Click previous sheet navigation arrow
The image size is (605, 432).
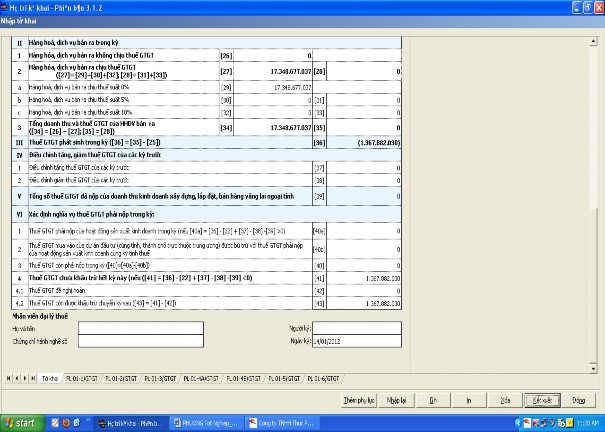tap(16, 377)
